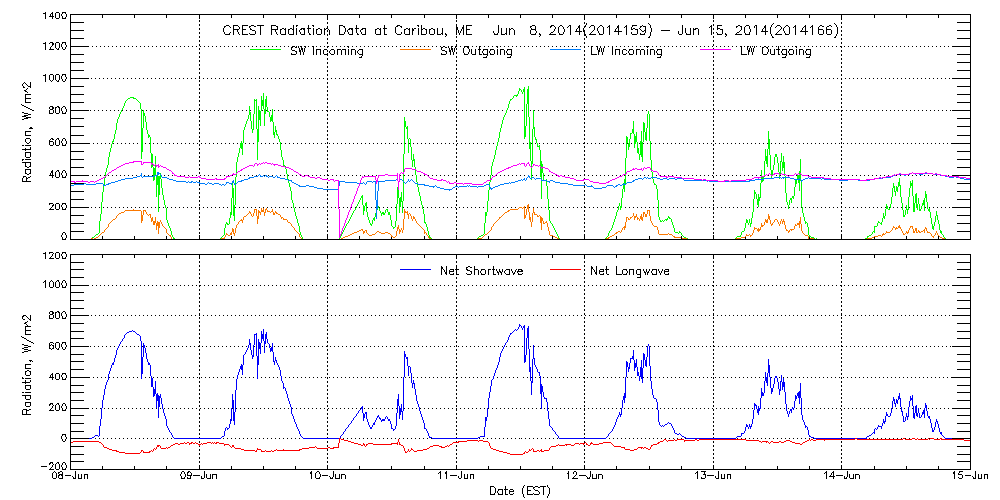Click the 11-Jun date tick label

coord(457,477)
